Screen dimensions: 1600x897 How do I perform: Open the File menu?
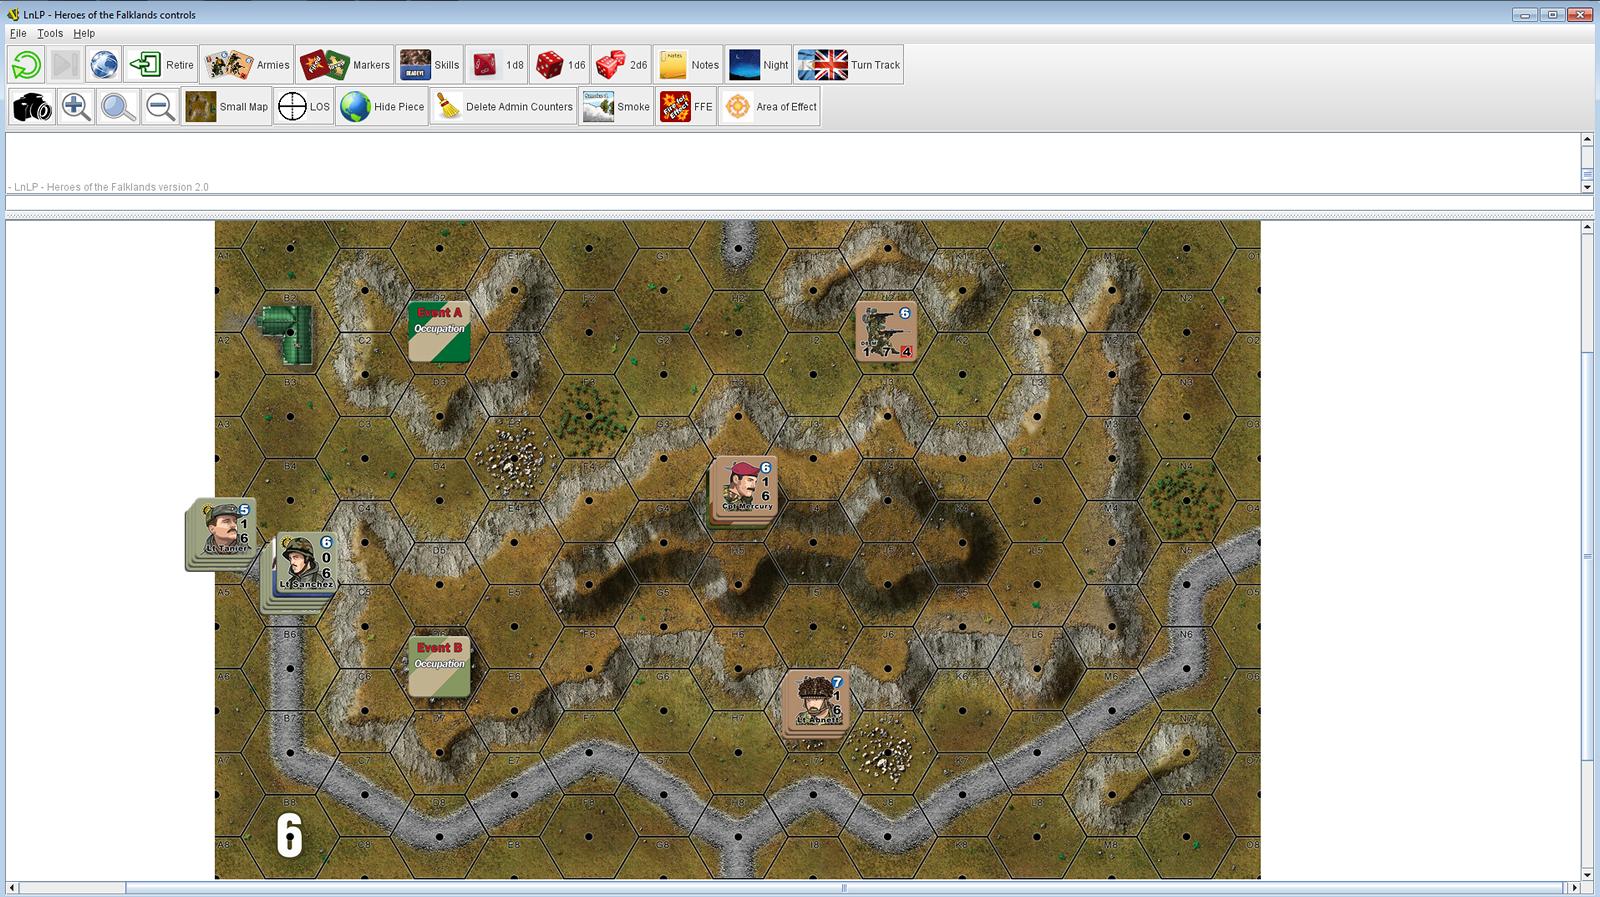[18, 33]
